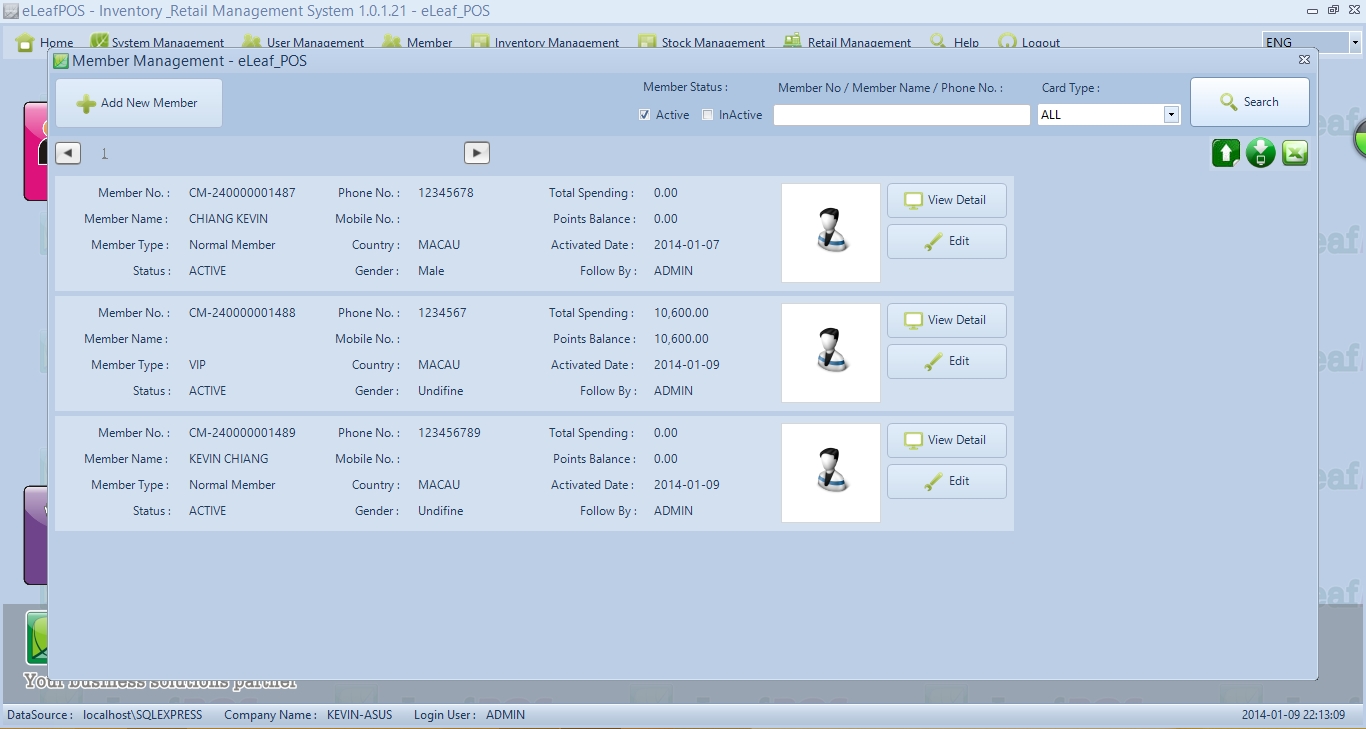
Task: Close the Member Management panel
Action: point(1304,60)
